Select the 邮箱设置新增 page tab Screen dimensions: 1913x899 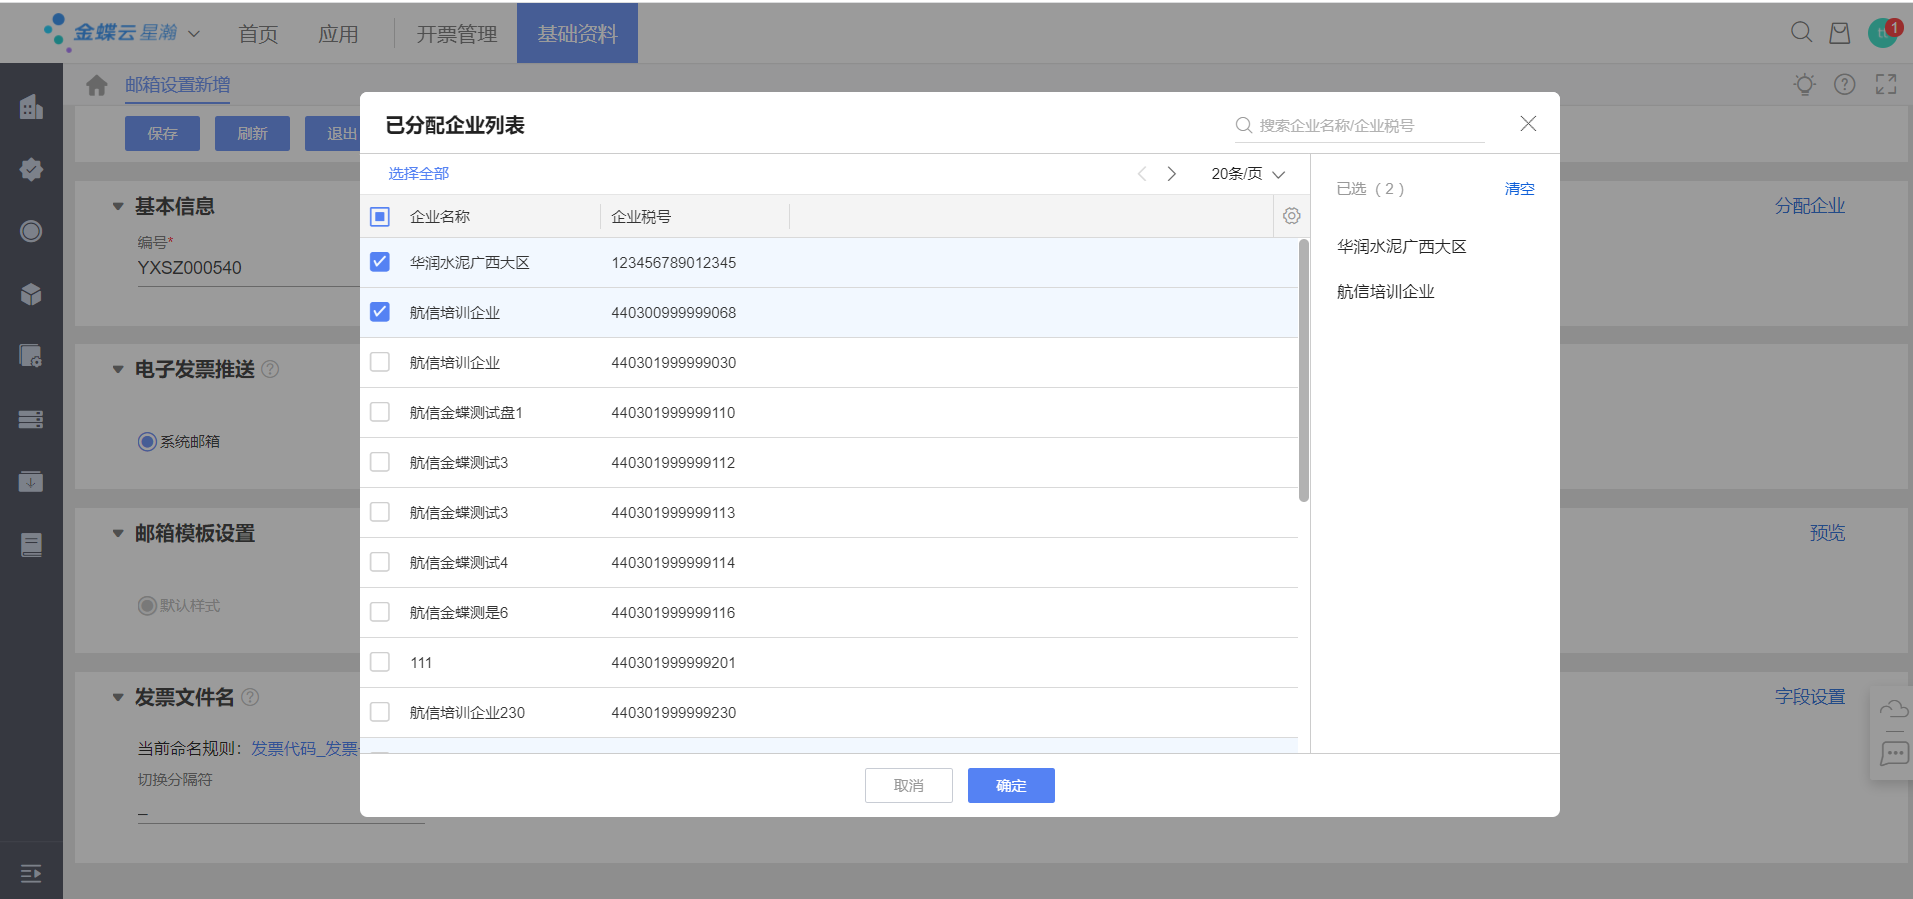(178, 85)
